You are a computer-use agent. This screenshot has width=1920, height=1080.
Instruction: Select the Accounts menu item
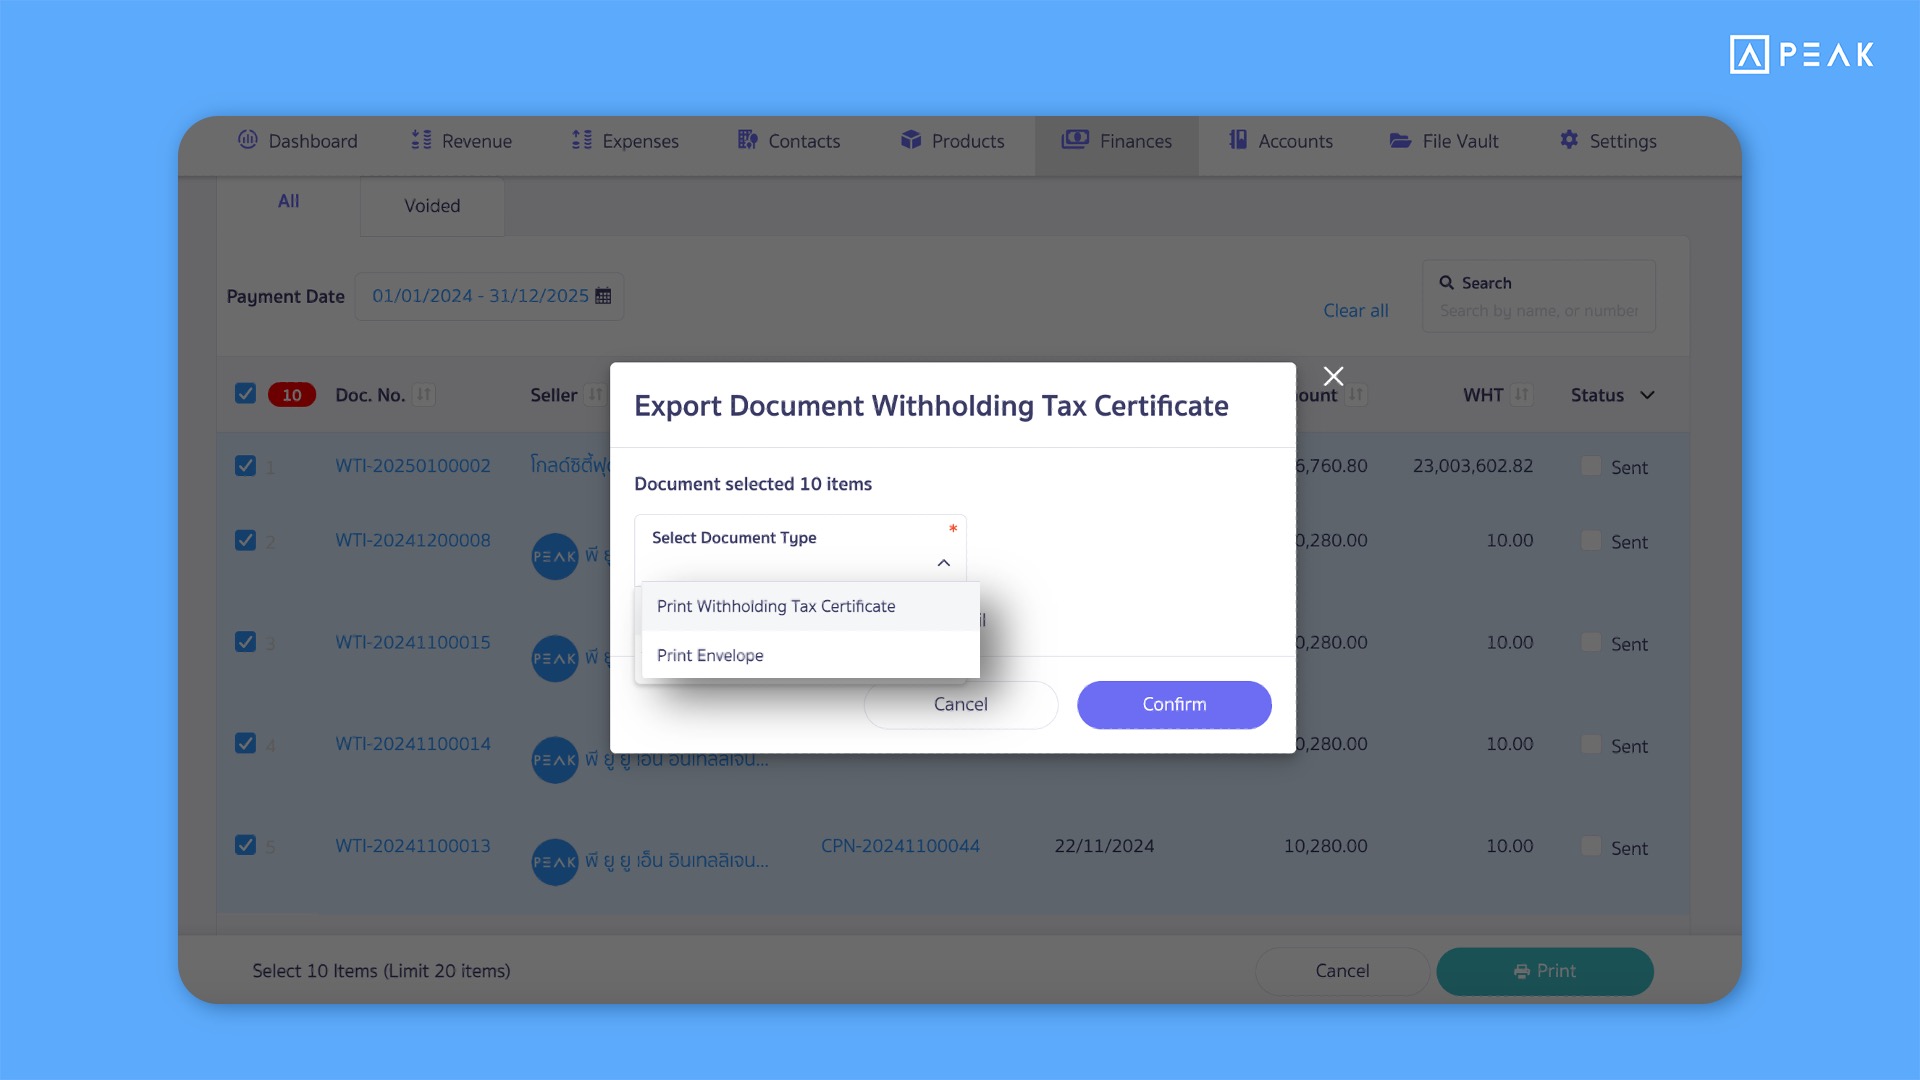point(1280,140)
